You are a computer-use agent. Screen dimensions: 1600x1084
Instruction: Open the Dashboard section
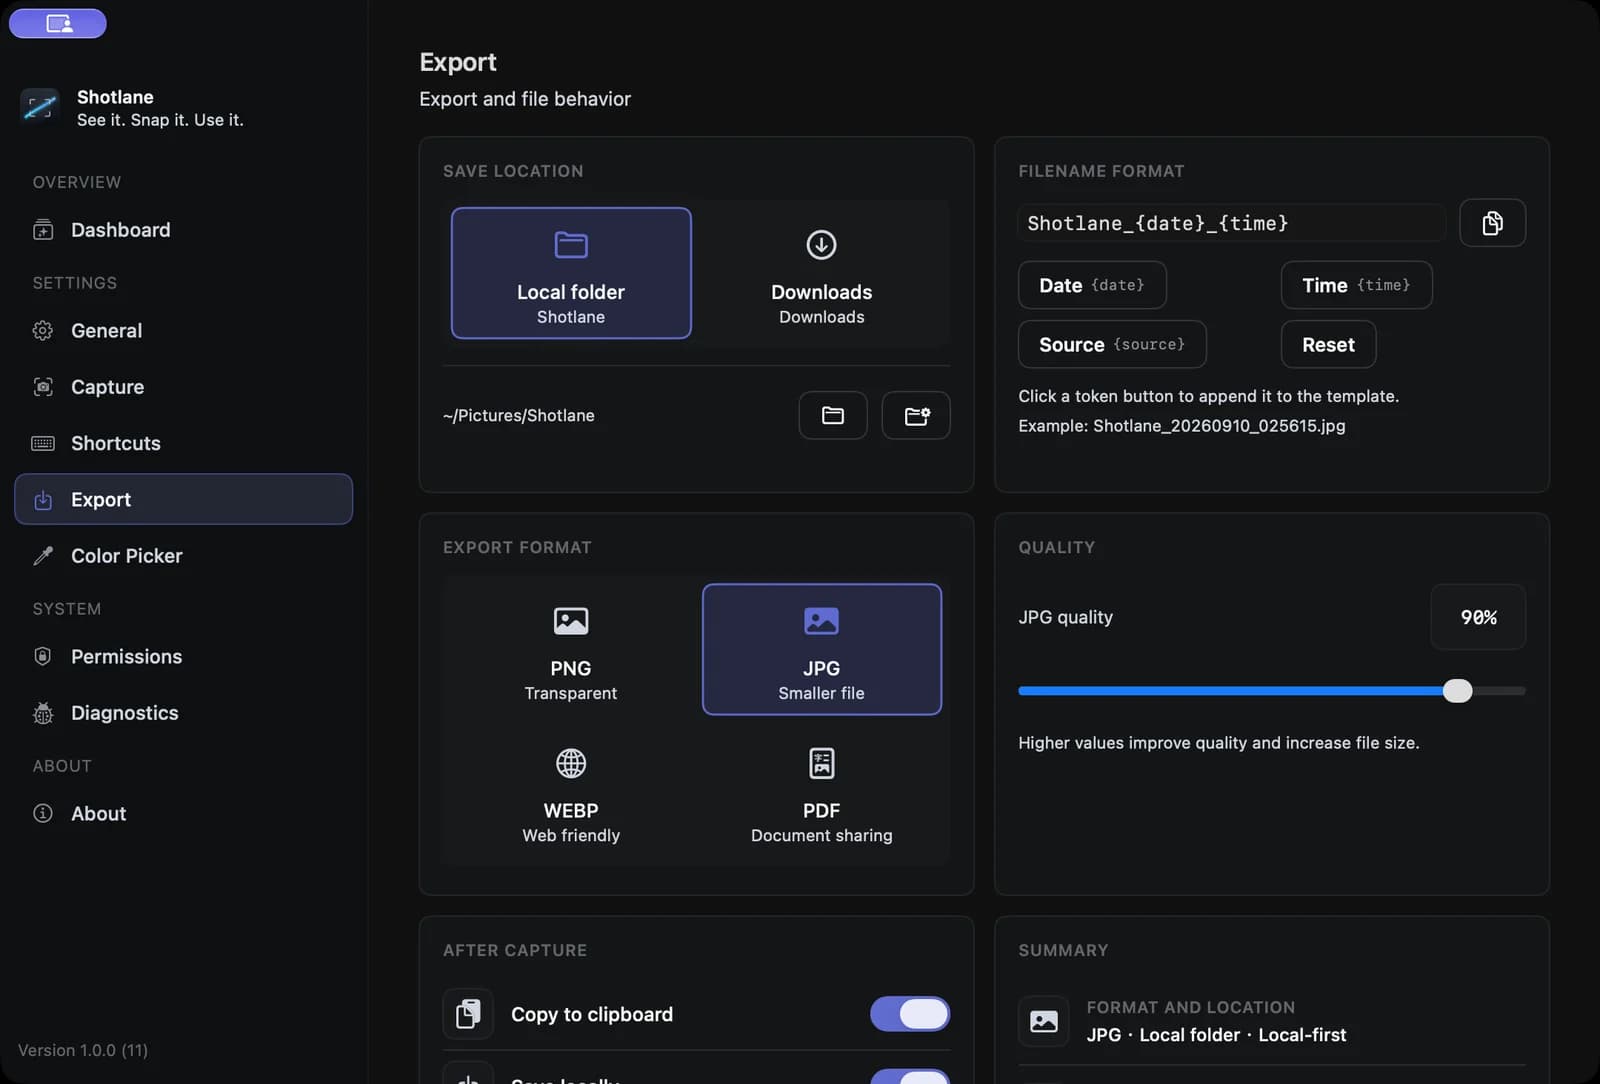pos(184,230)
